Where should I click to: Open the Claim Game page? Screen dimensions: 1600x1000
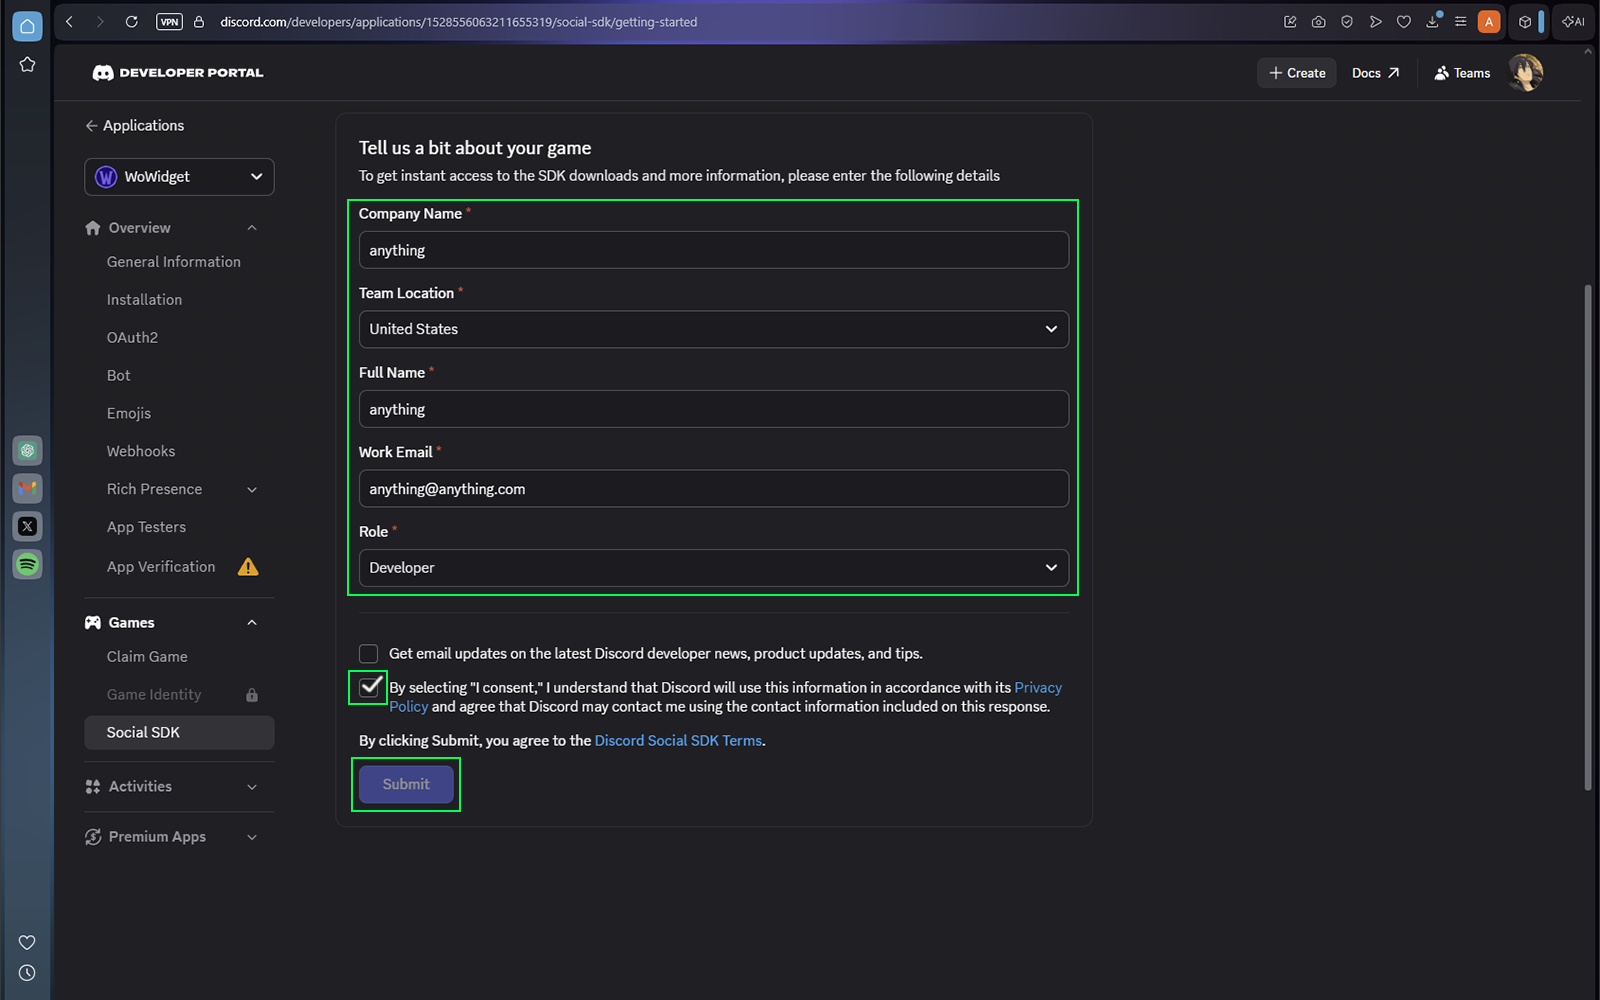tap(148, 657)
